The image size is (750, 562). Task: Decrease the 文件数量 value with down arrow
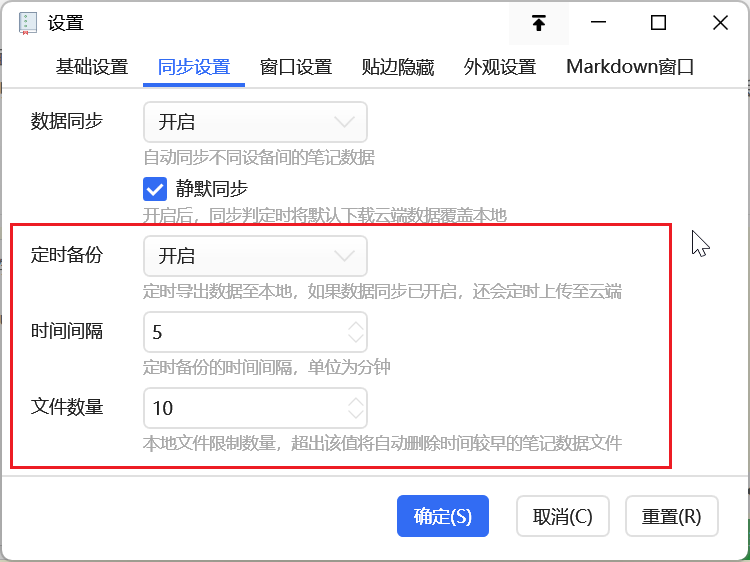tap(356, 414)
